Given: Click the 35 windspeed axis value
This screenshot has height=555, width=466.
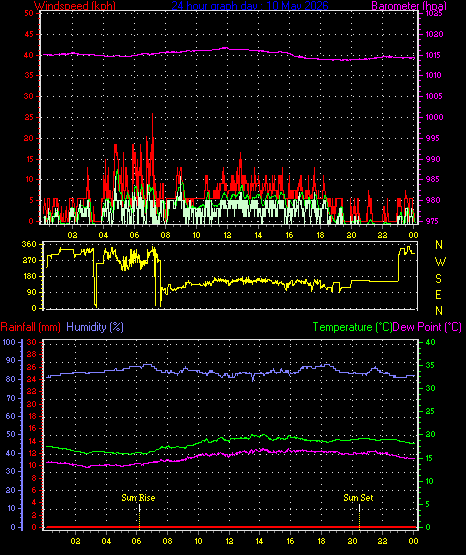Looking at the screenshot, I should click(29, 75).
